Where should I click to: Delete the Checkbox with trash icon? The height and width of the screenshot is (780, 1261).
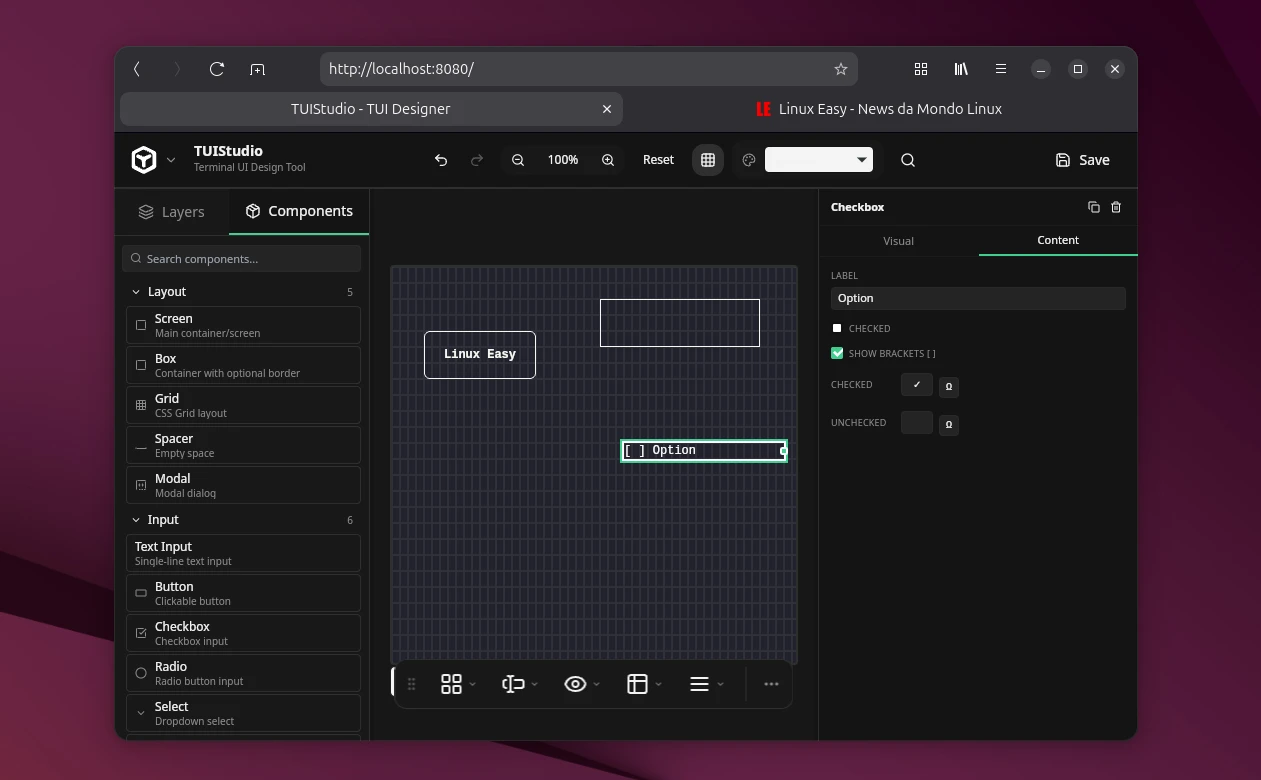1116,207
